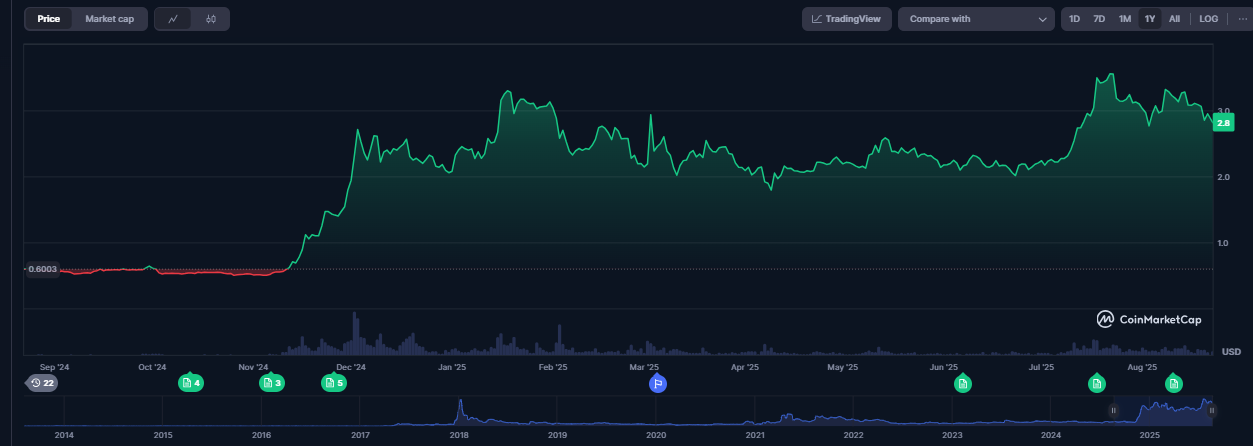1253x446 pixels.
Task: Click the 0.6003 starting price label
Action: pos(42,269)
